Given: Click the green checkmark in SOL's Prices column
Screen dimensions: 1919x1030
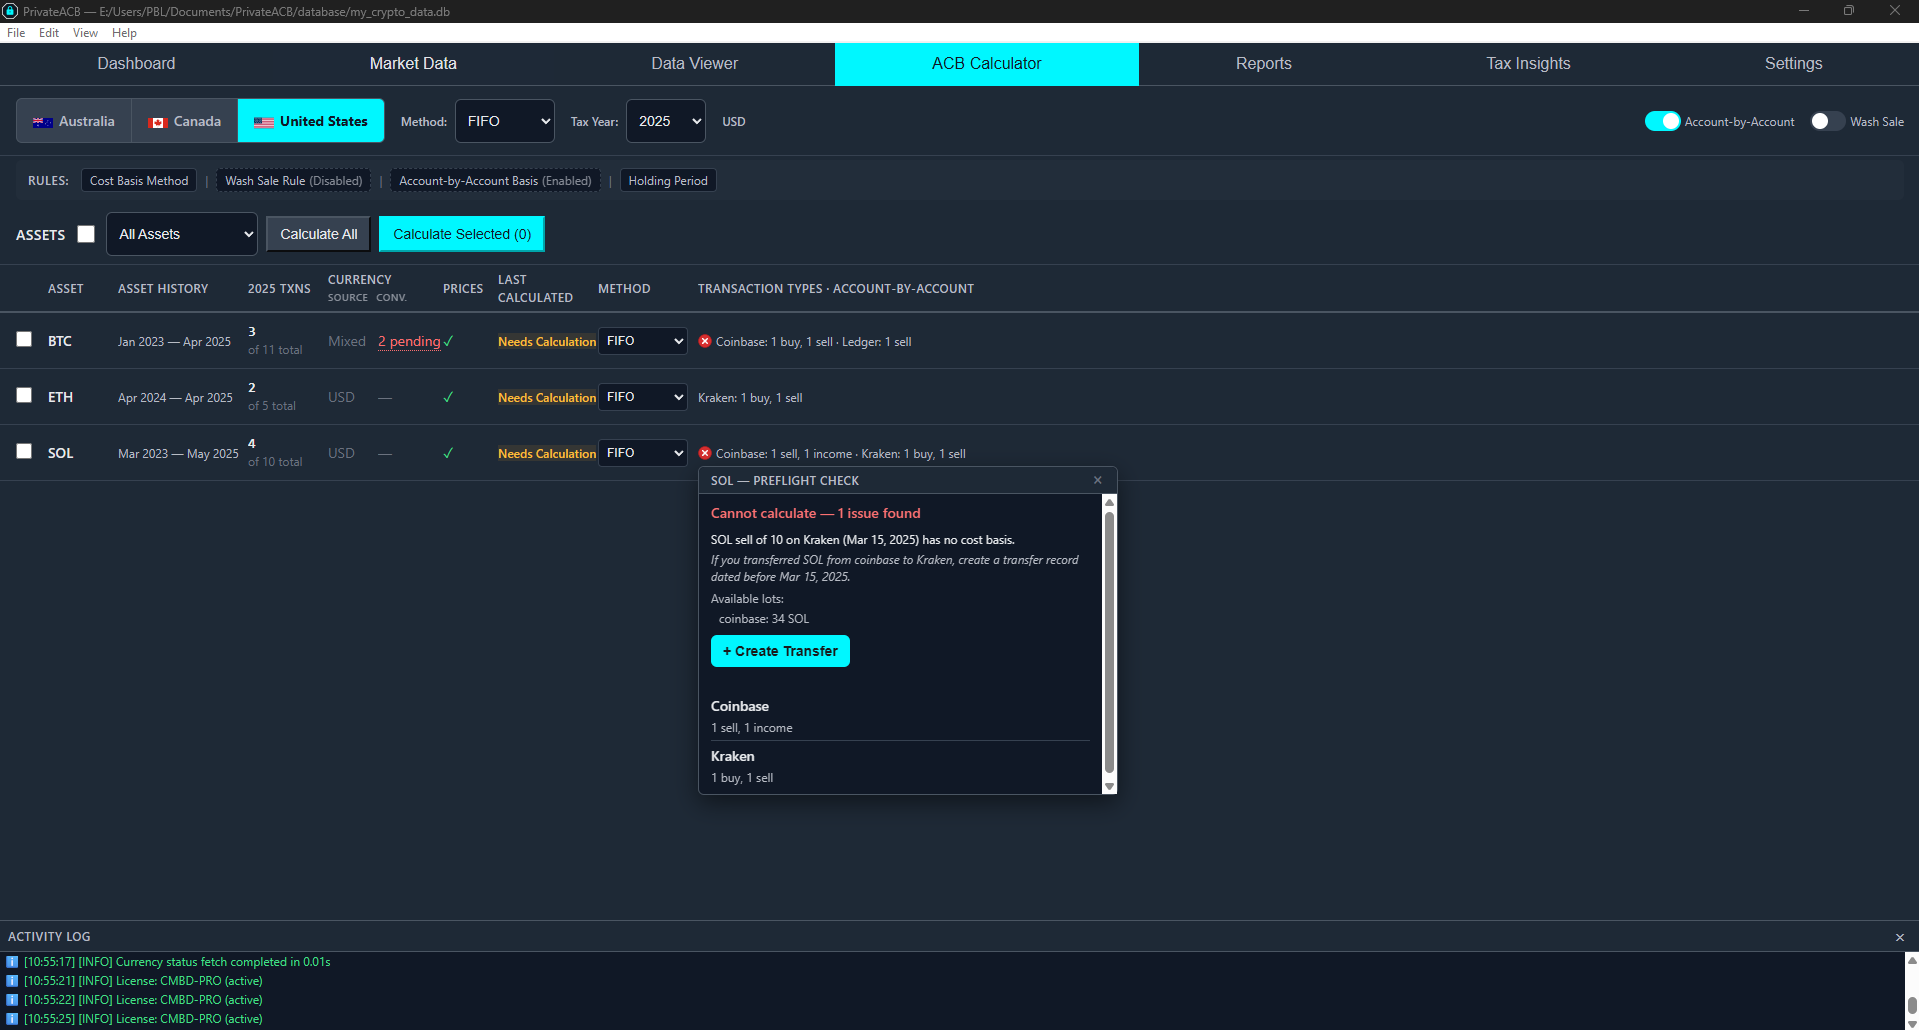Looking at the screenshot, I should tap(448, 453).
